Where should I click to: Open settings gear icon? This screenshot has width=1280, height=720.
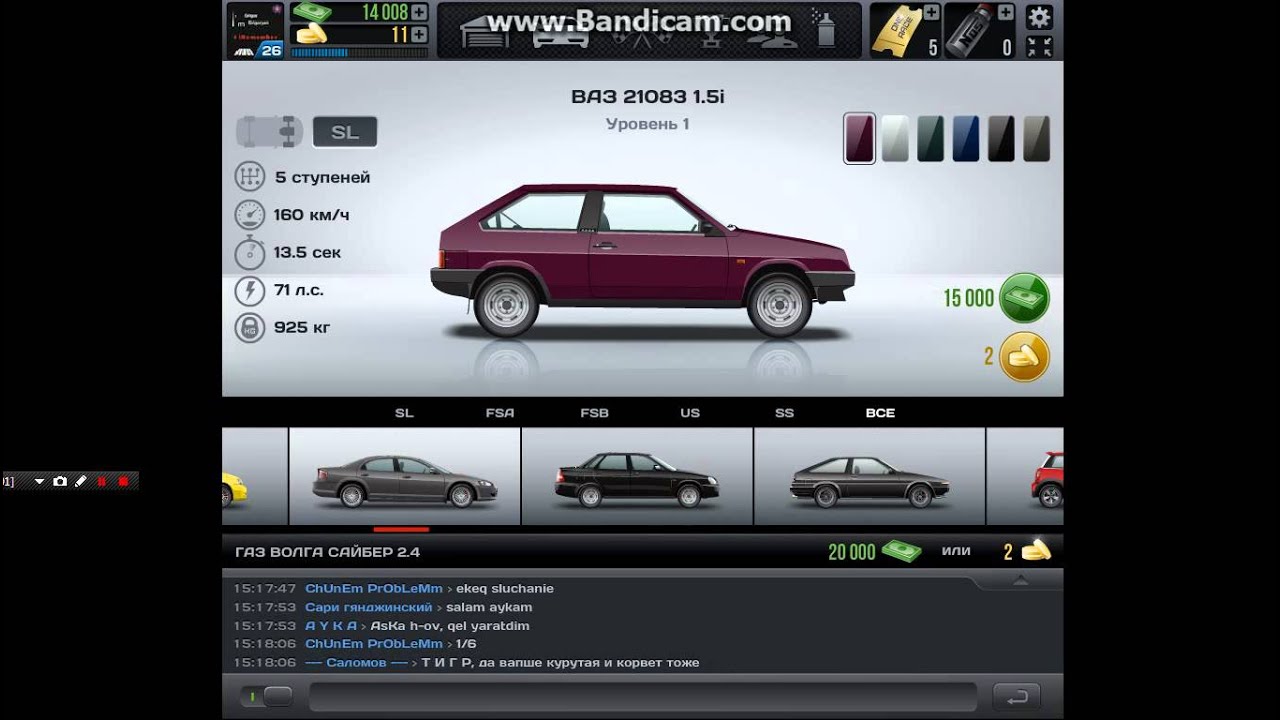pos(1040,16)
